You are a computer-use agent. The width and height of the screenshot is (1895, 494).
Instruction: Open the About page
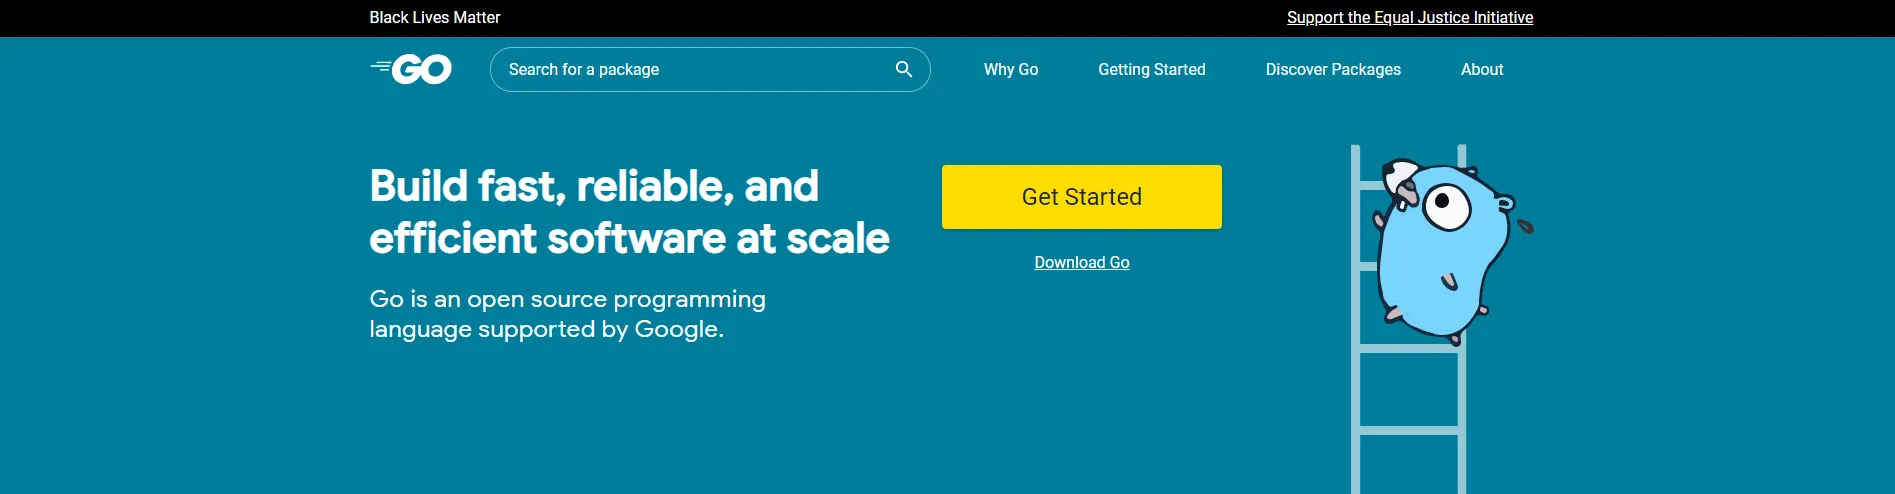tap(1481, 69)
